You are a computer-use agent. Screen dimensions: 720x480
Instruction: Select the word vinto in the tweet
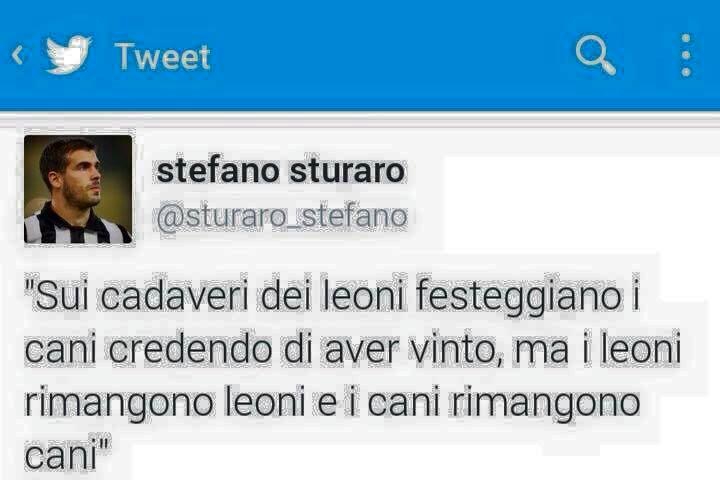click(x=457, y=350)
